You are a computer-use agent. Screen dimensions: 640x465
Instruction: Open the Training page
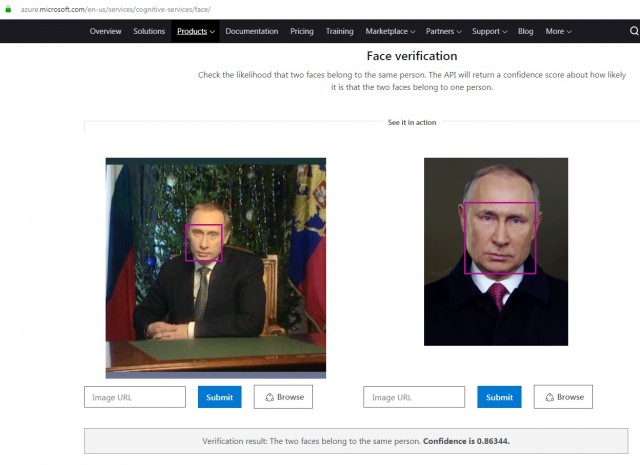pyautogui.click(x=339, y=31)
